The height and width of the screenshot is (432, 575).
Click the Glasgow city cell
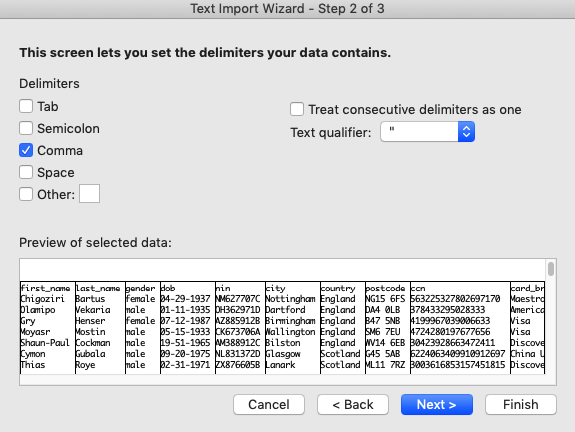pyautogui.click(x=283, y=354)
